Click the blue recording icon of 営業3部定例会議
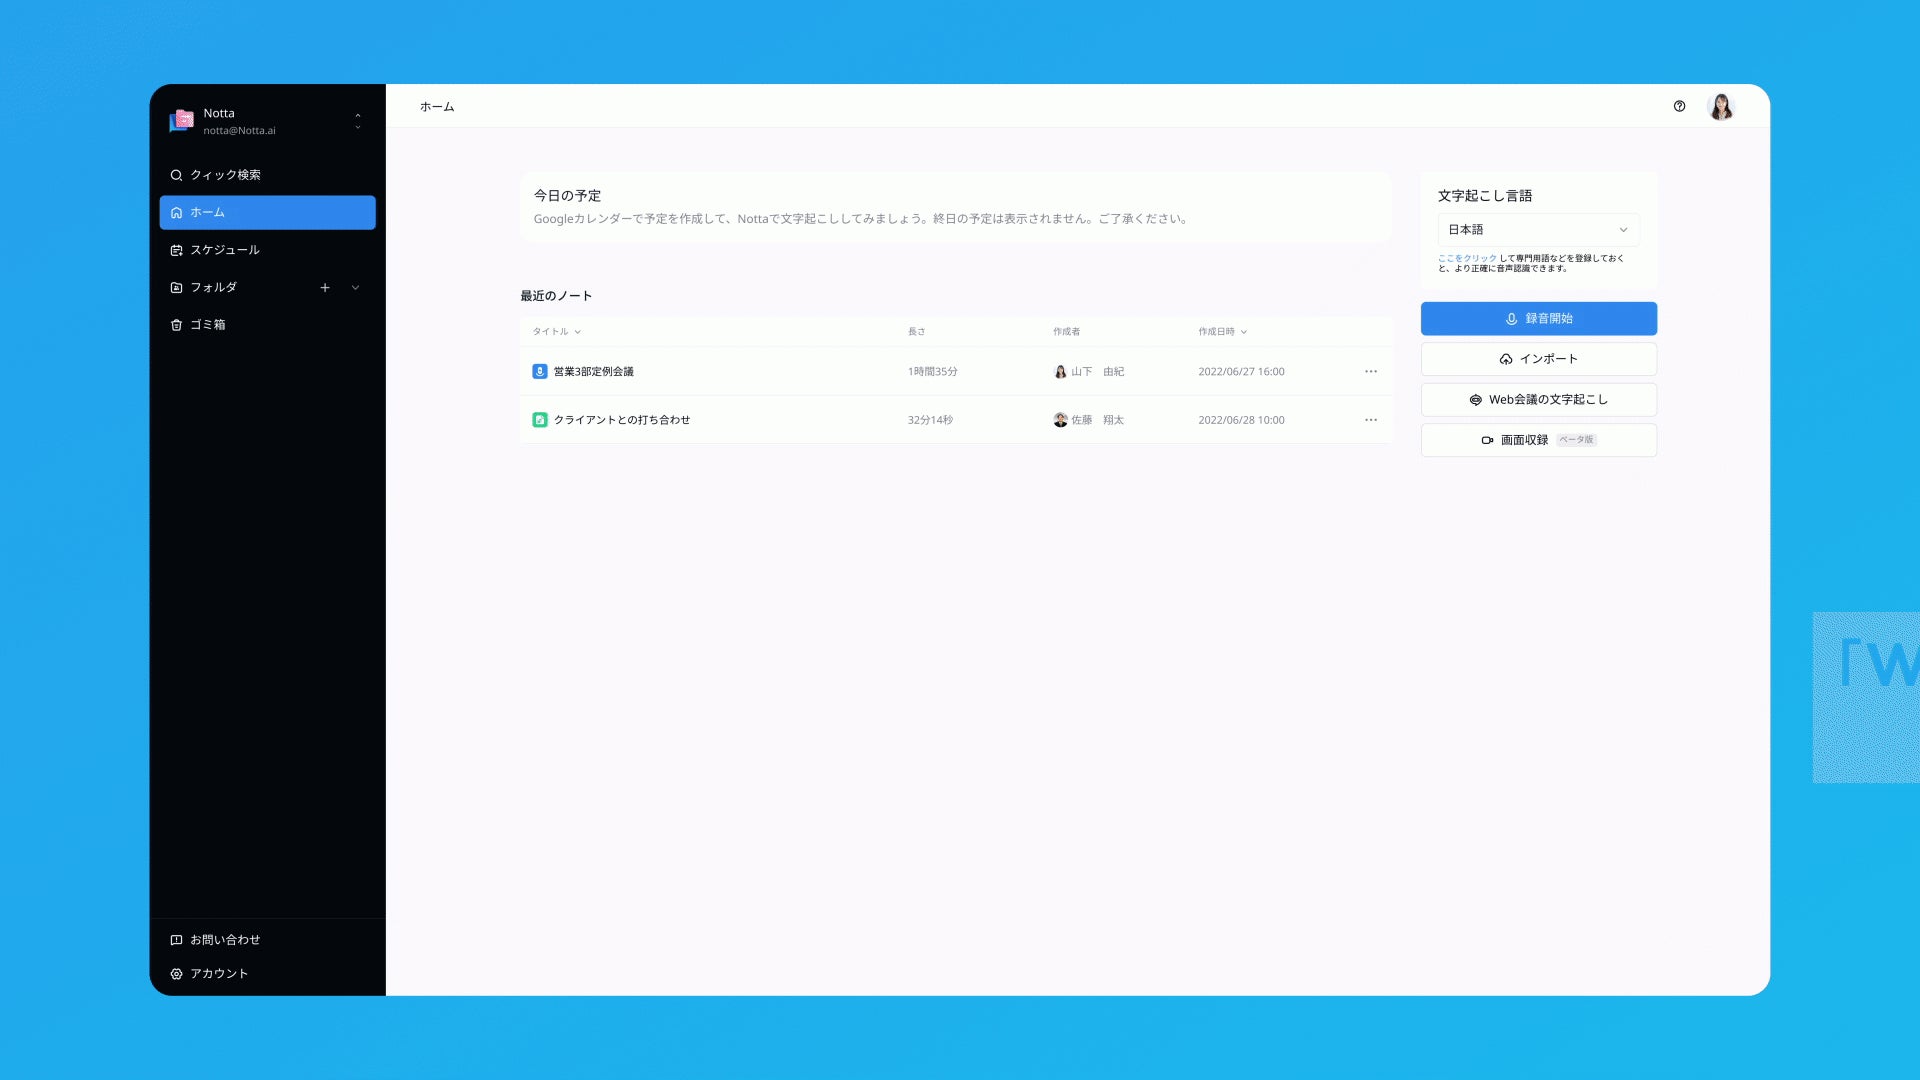This screenshot has width=1920, height=1080. (x=540, y=371)
